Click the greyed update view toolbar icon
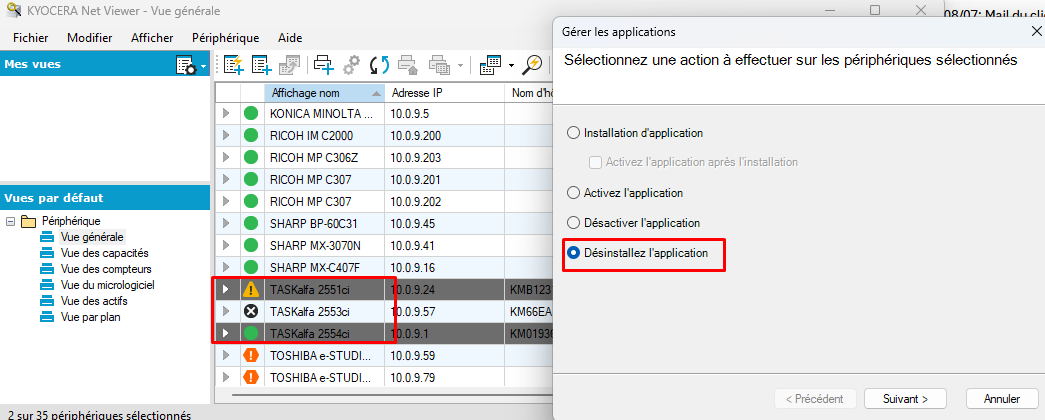The width and height of the screenshot is (1045, 420). pyautogui.click(x=289, y=65)
